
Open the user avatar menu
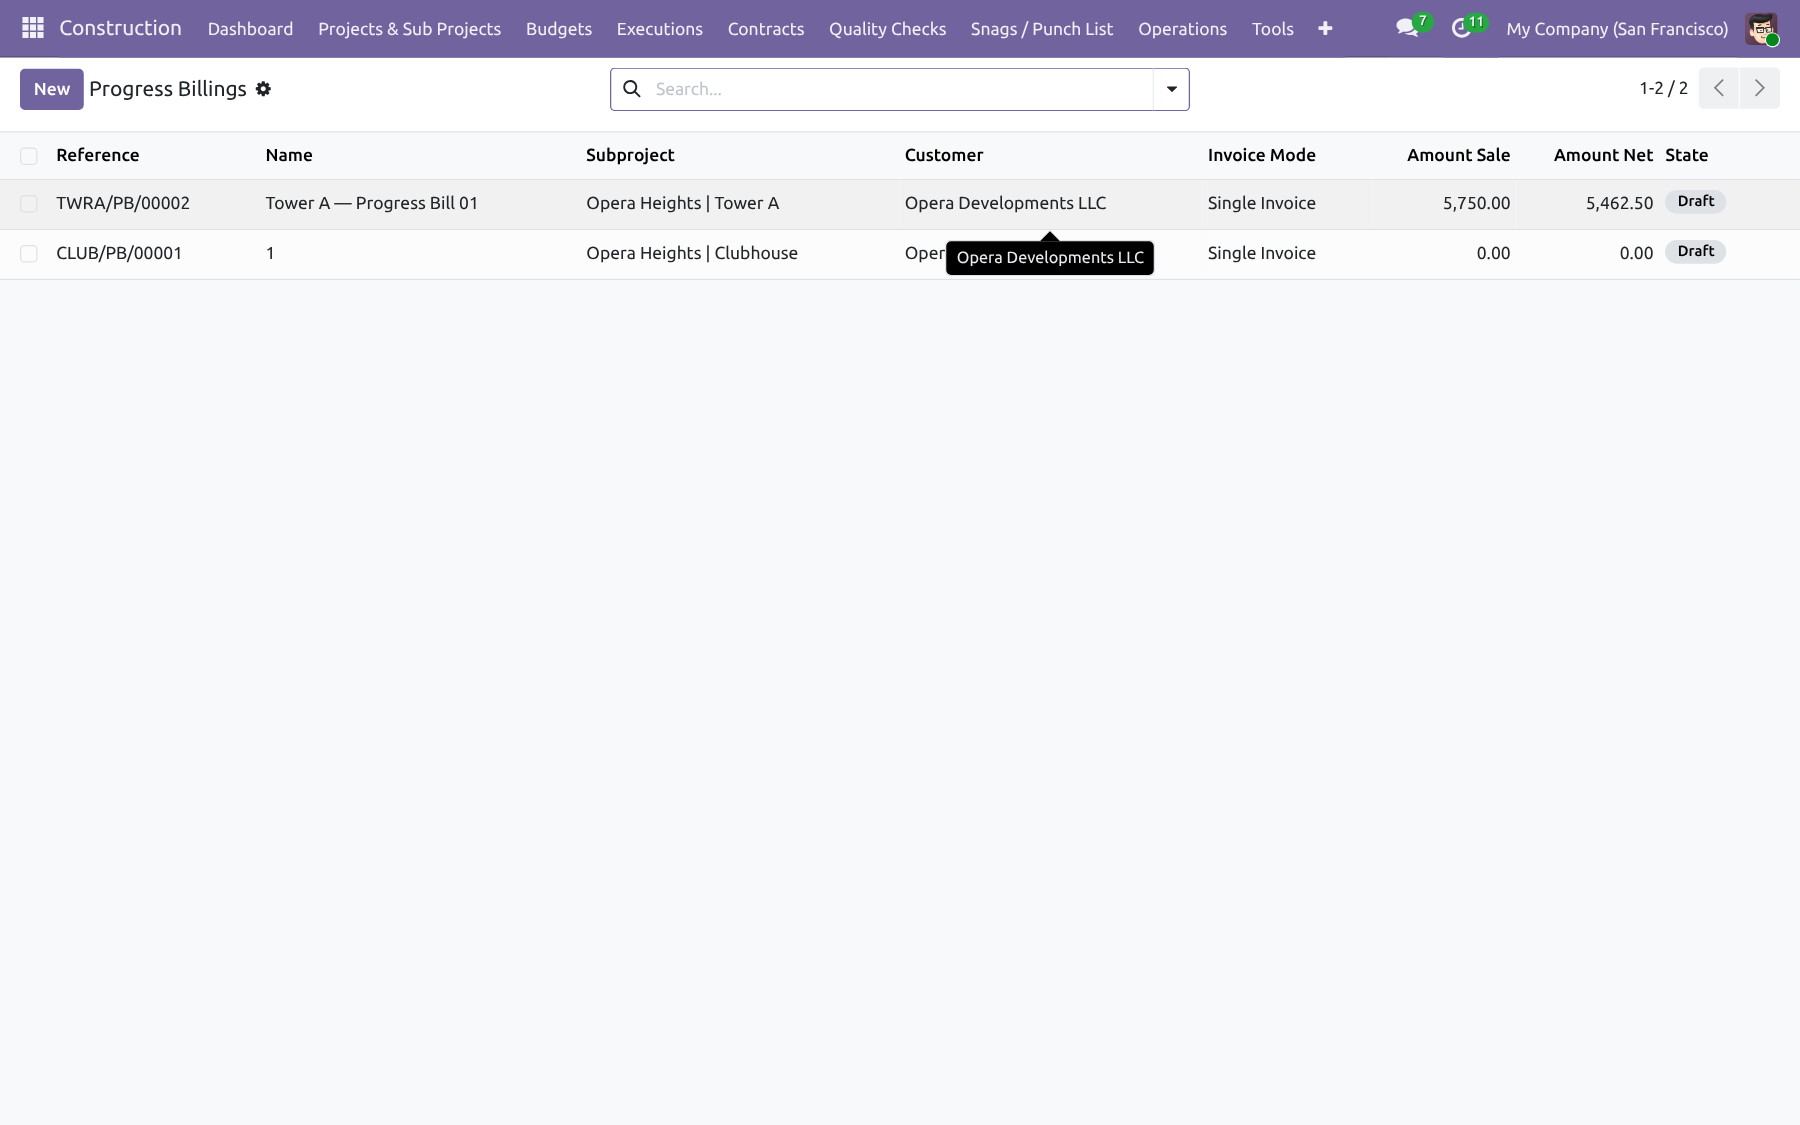point(1761,29)
